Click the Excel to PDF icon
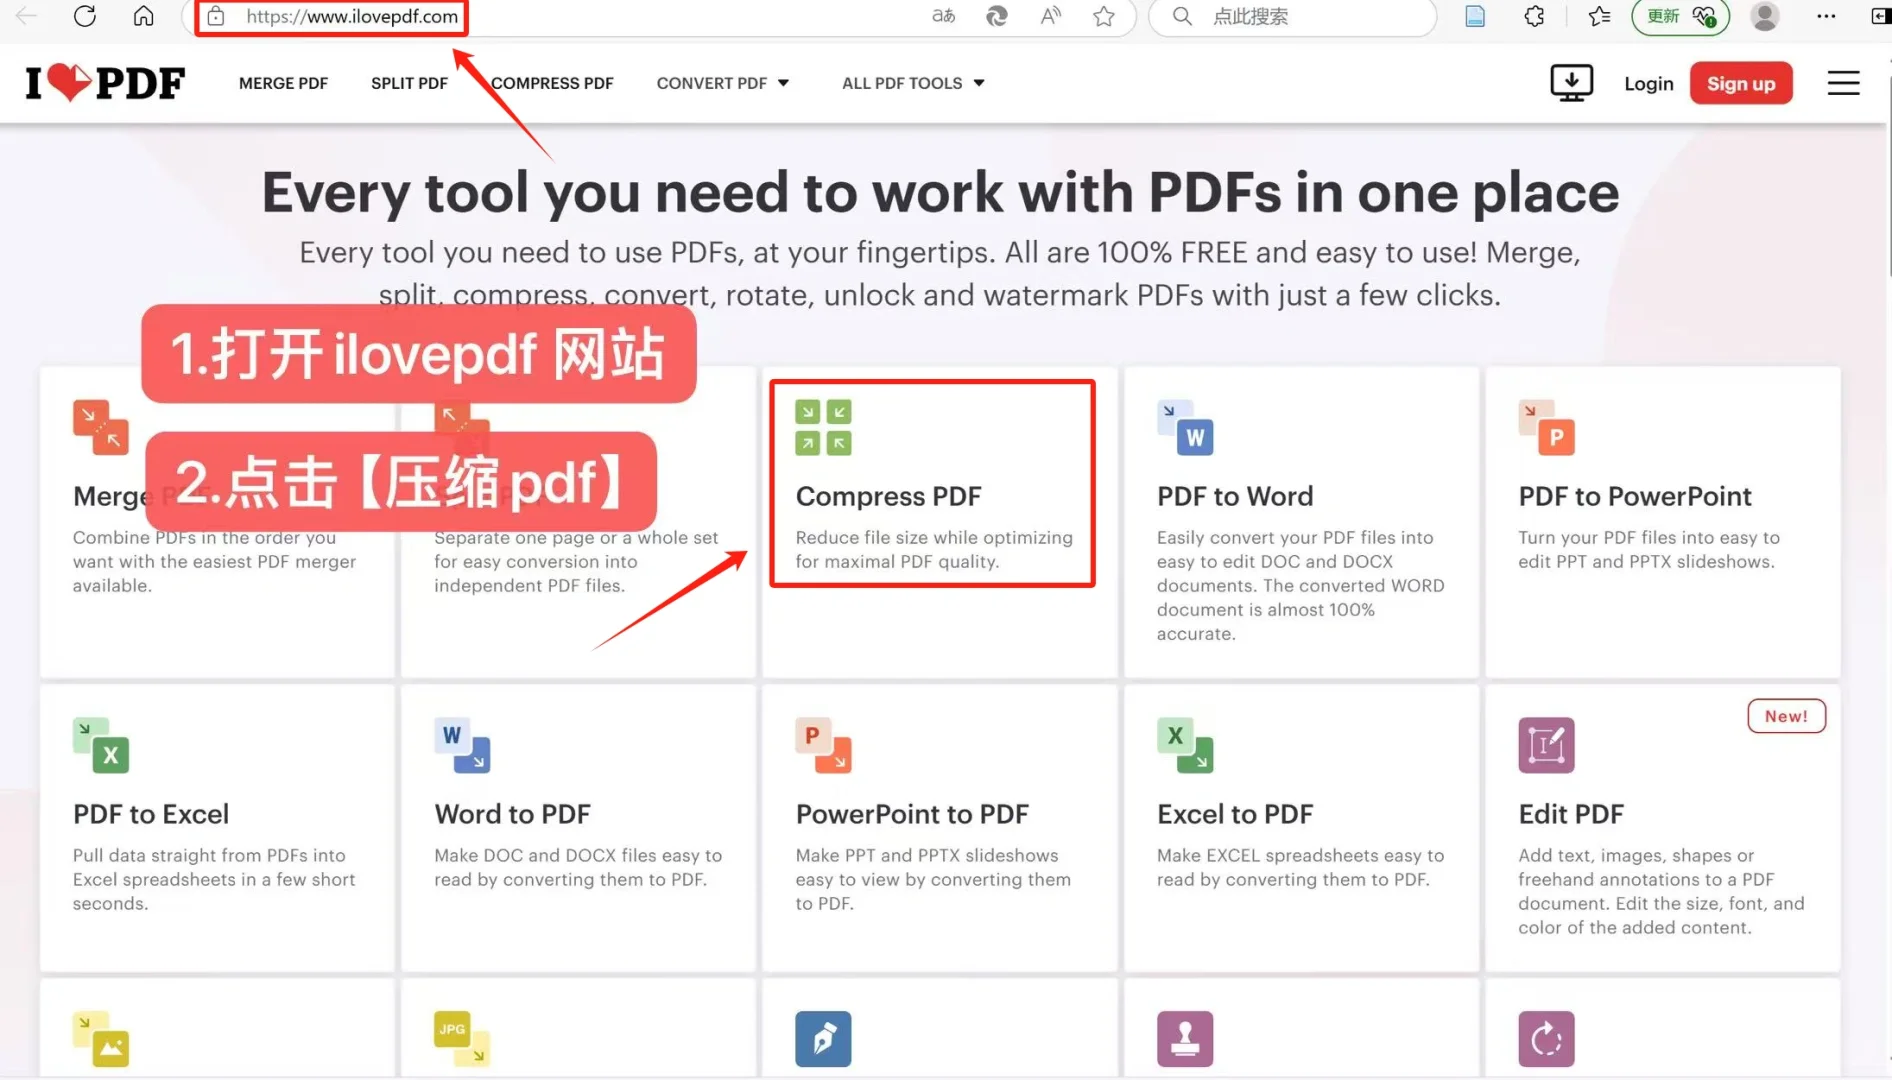Image resolution: width=1892 pixels, height=1080 pixels. 1185,745
